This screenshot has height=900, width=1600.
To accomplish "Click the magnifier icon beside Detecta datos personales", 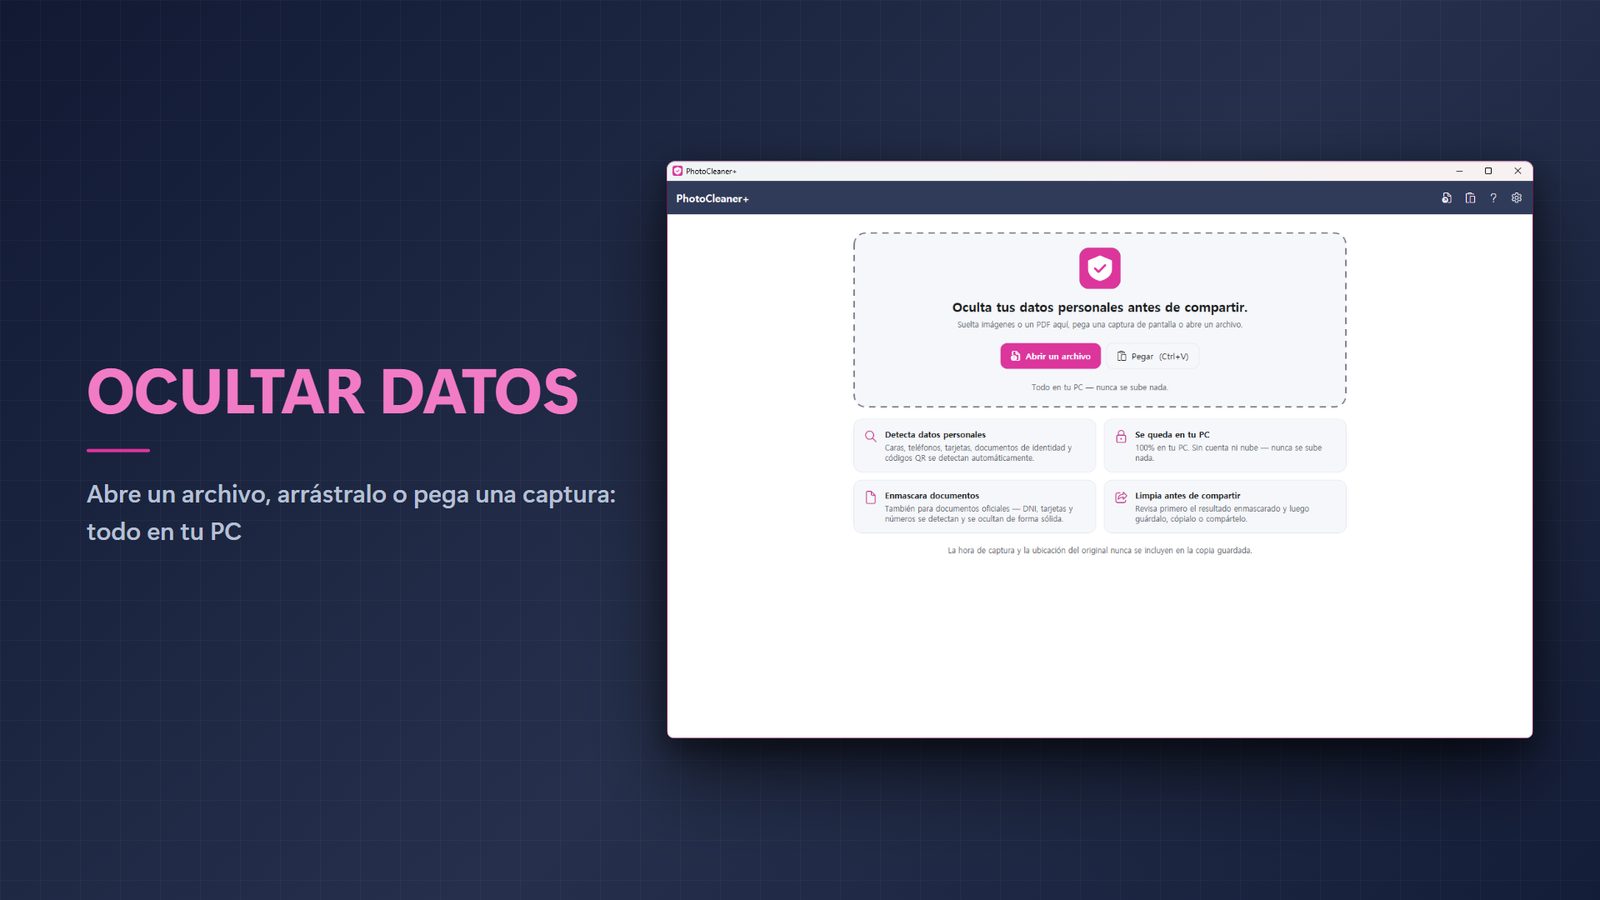I will 870,437.
